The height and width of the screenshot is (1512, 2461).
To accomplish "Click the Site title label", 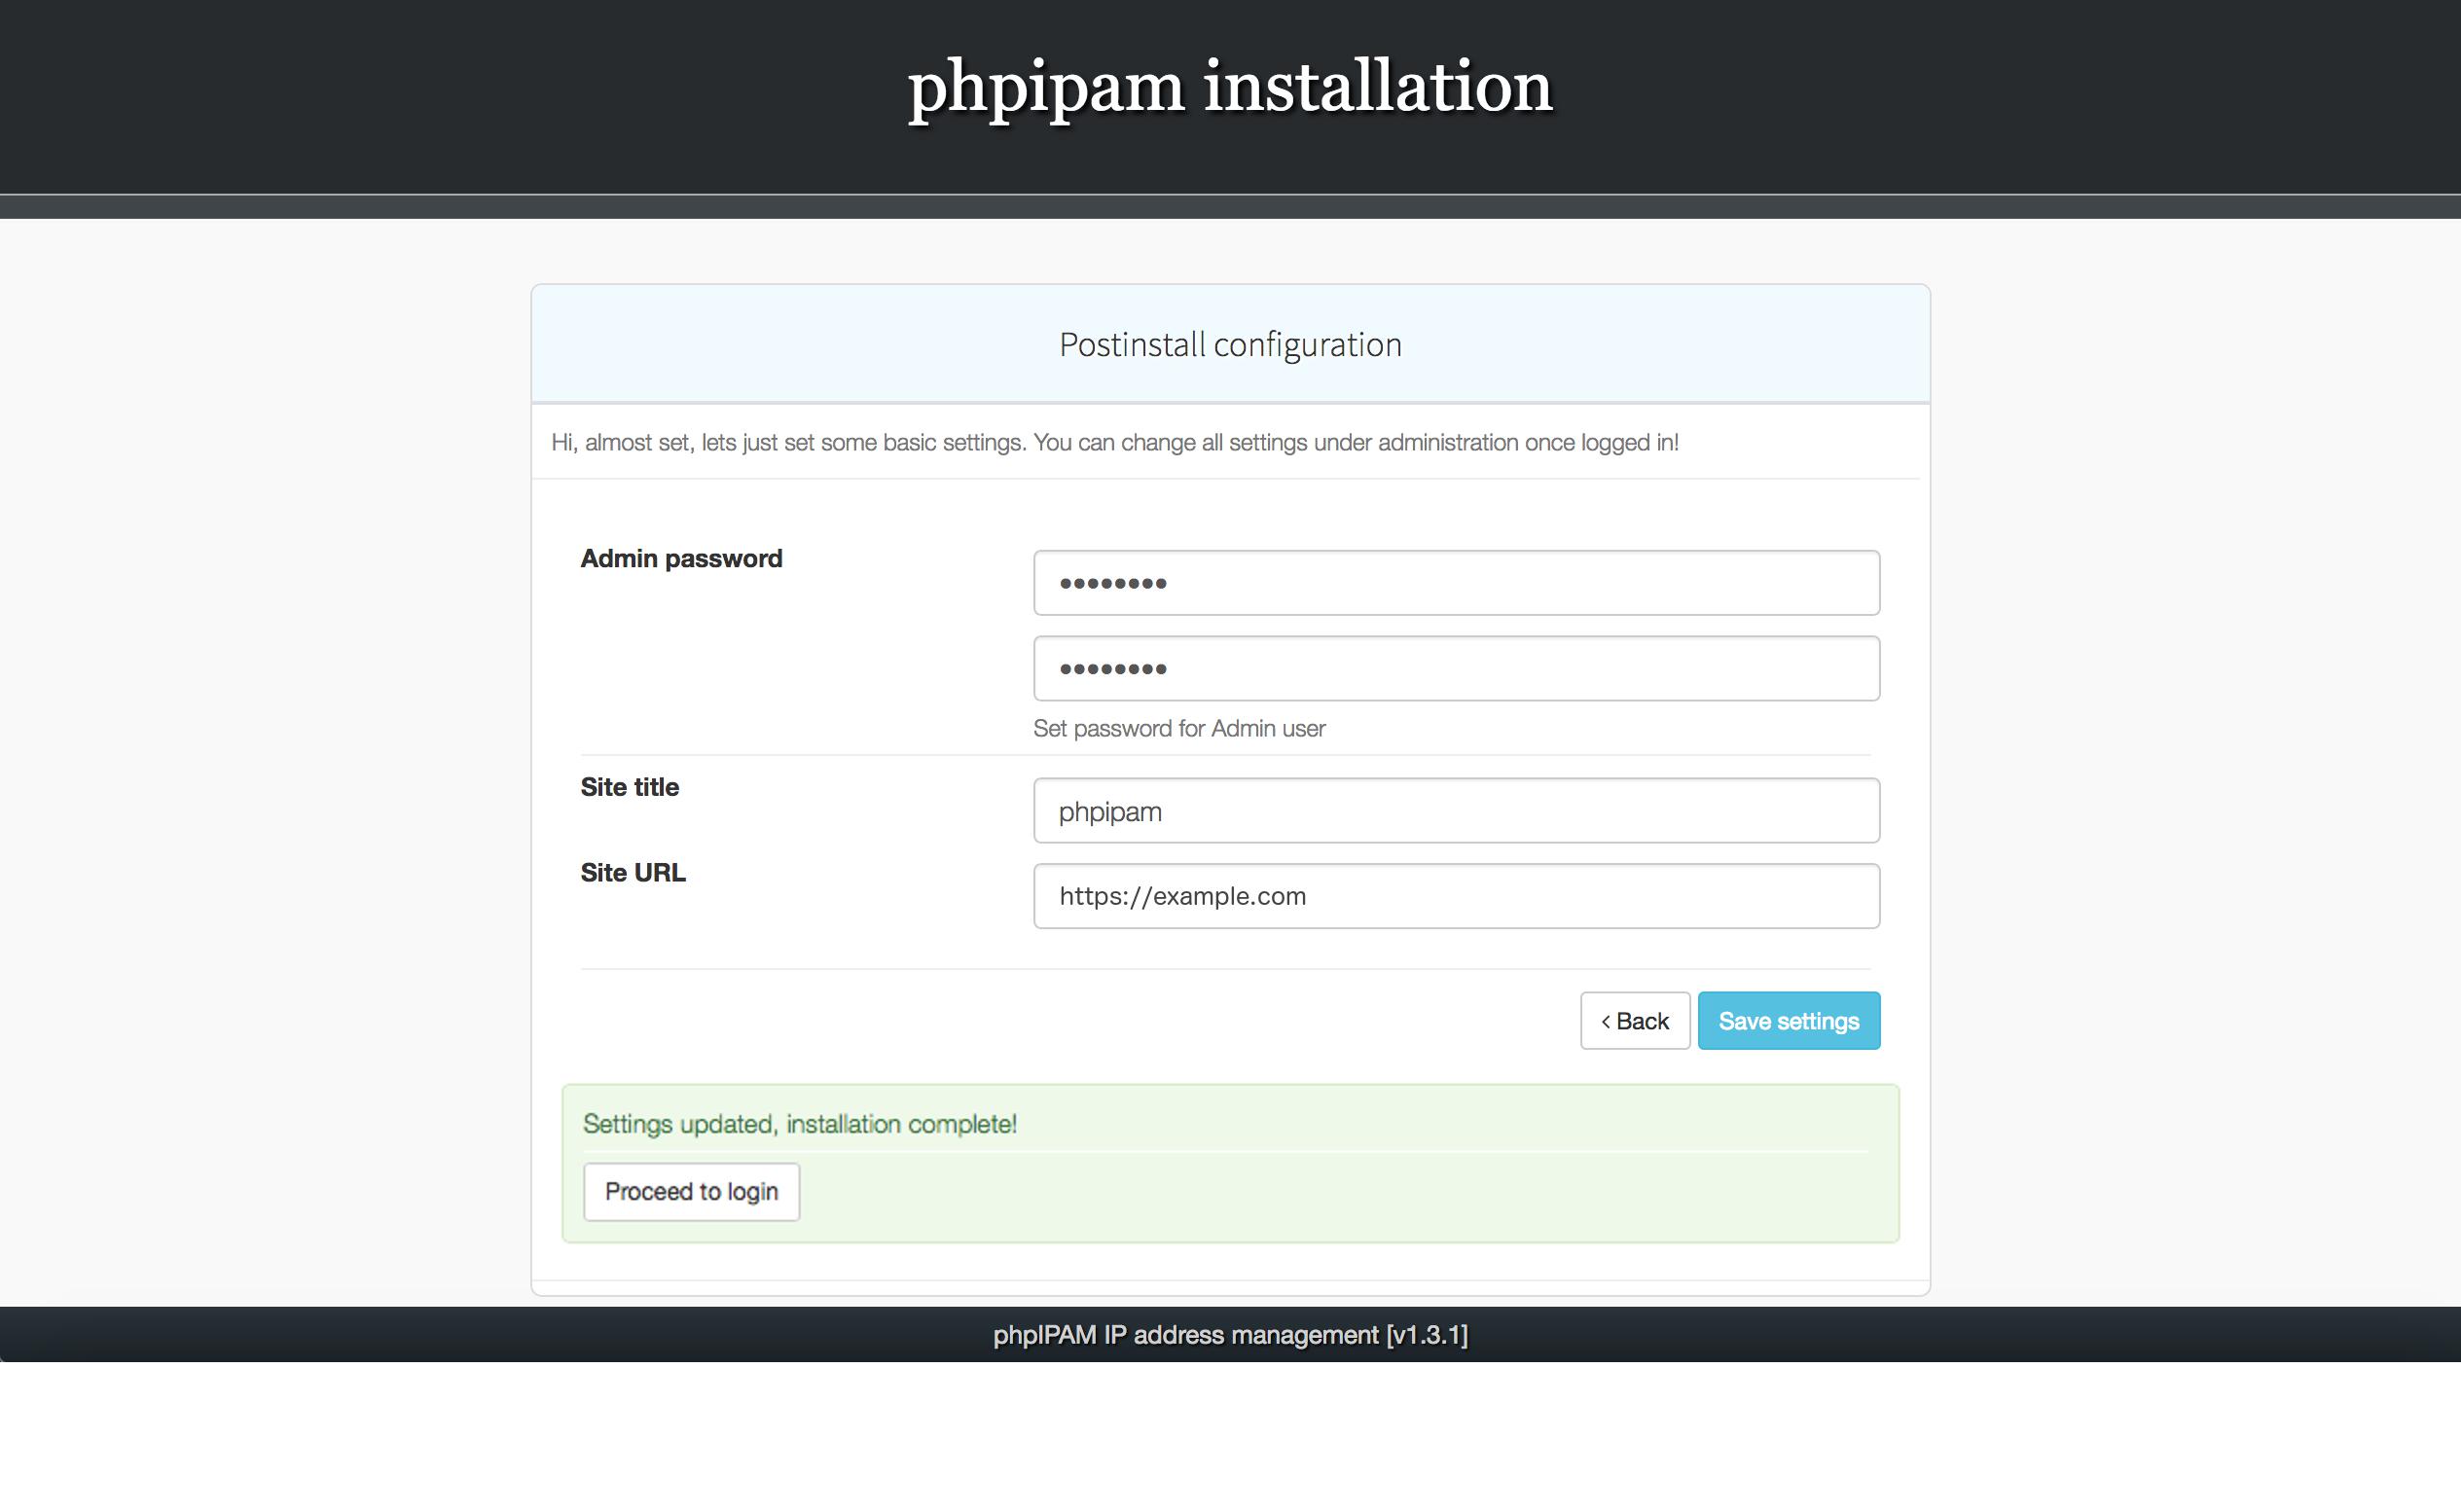I will 629,787.
